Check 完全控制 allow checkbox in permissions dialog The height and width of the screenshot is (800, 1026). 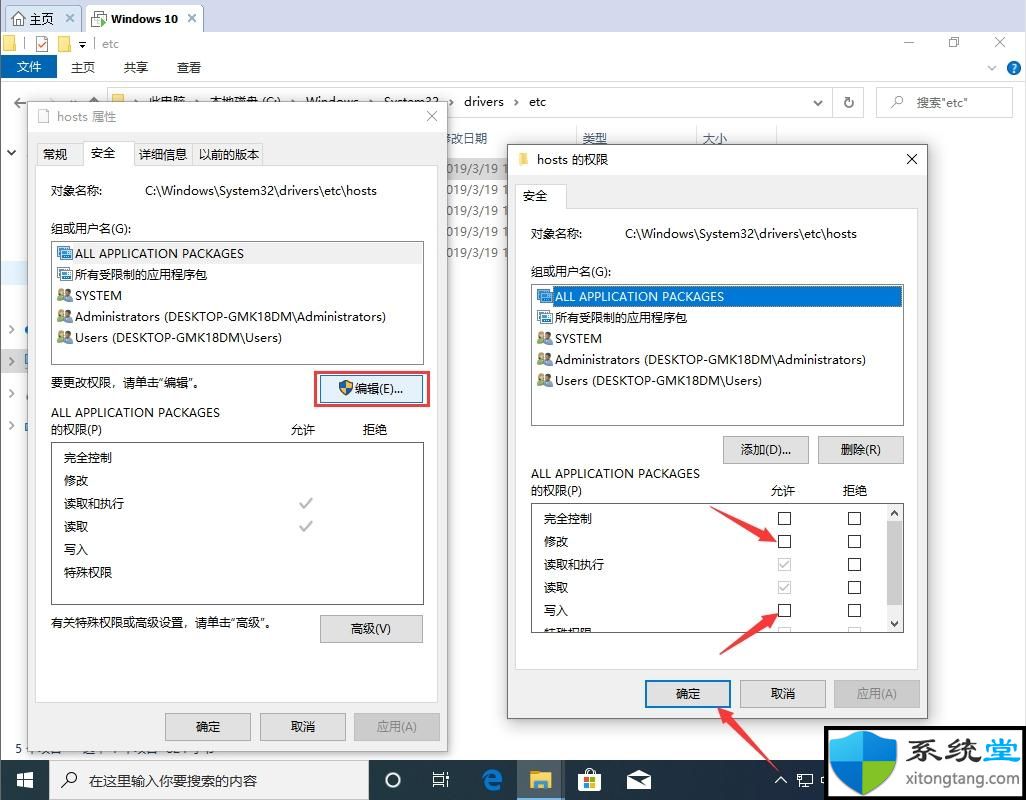(x=784, y=518)
